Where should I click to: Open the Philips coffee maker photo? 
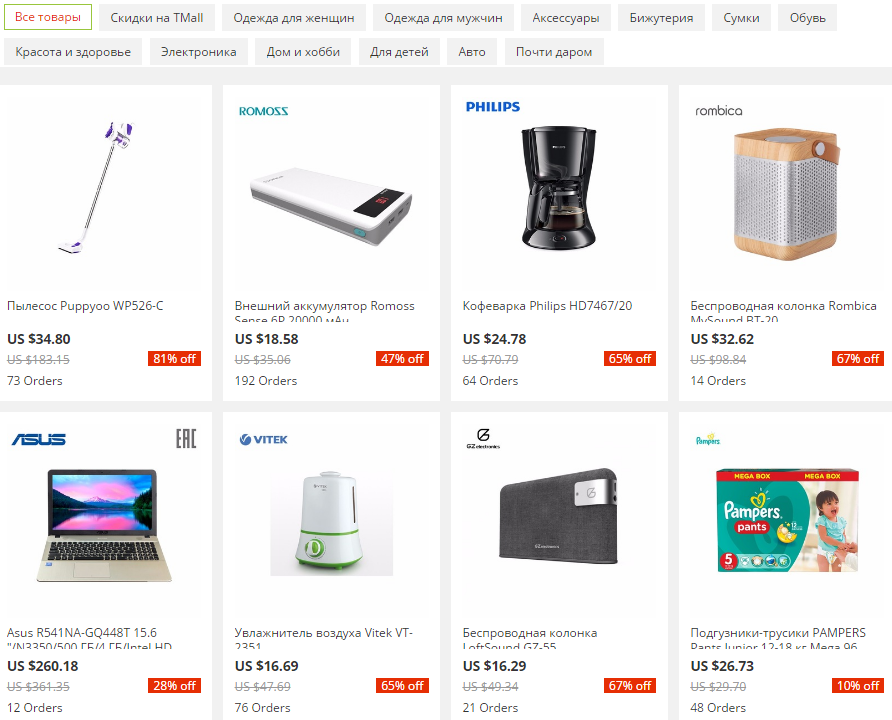(559, 188)
